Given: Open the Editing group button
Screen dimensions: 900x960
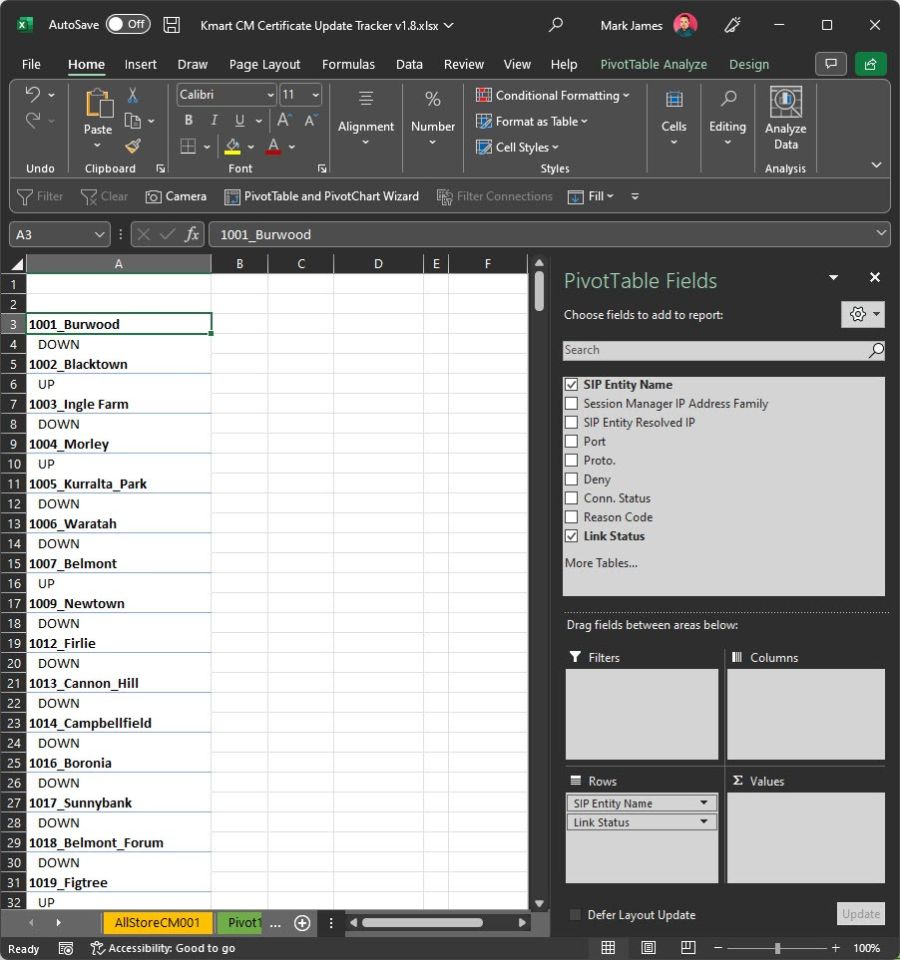Looking at the screenshot, I should click(727, 119).
